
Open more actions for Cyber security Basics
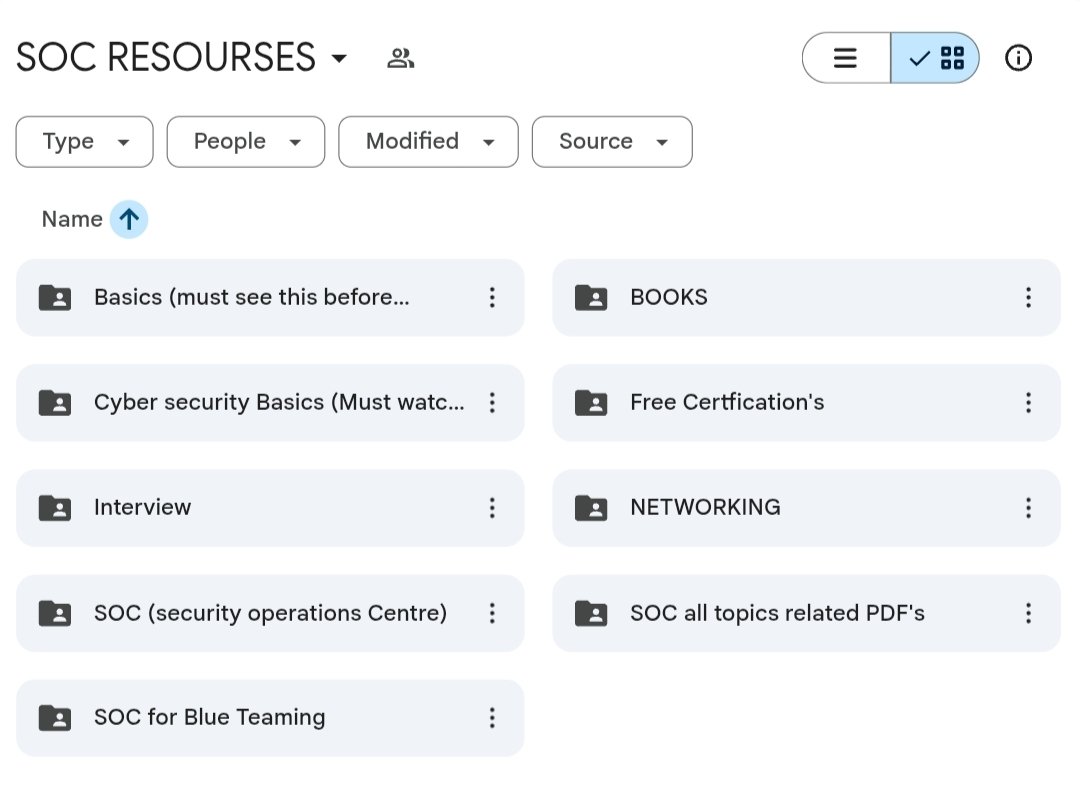492,403
